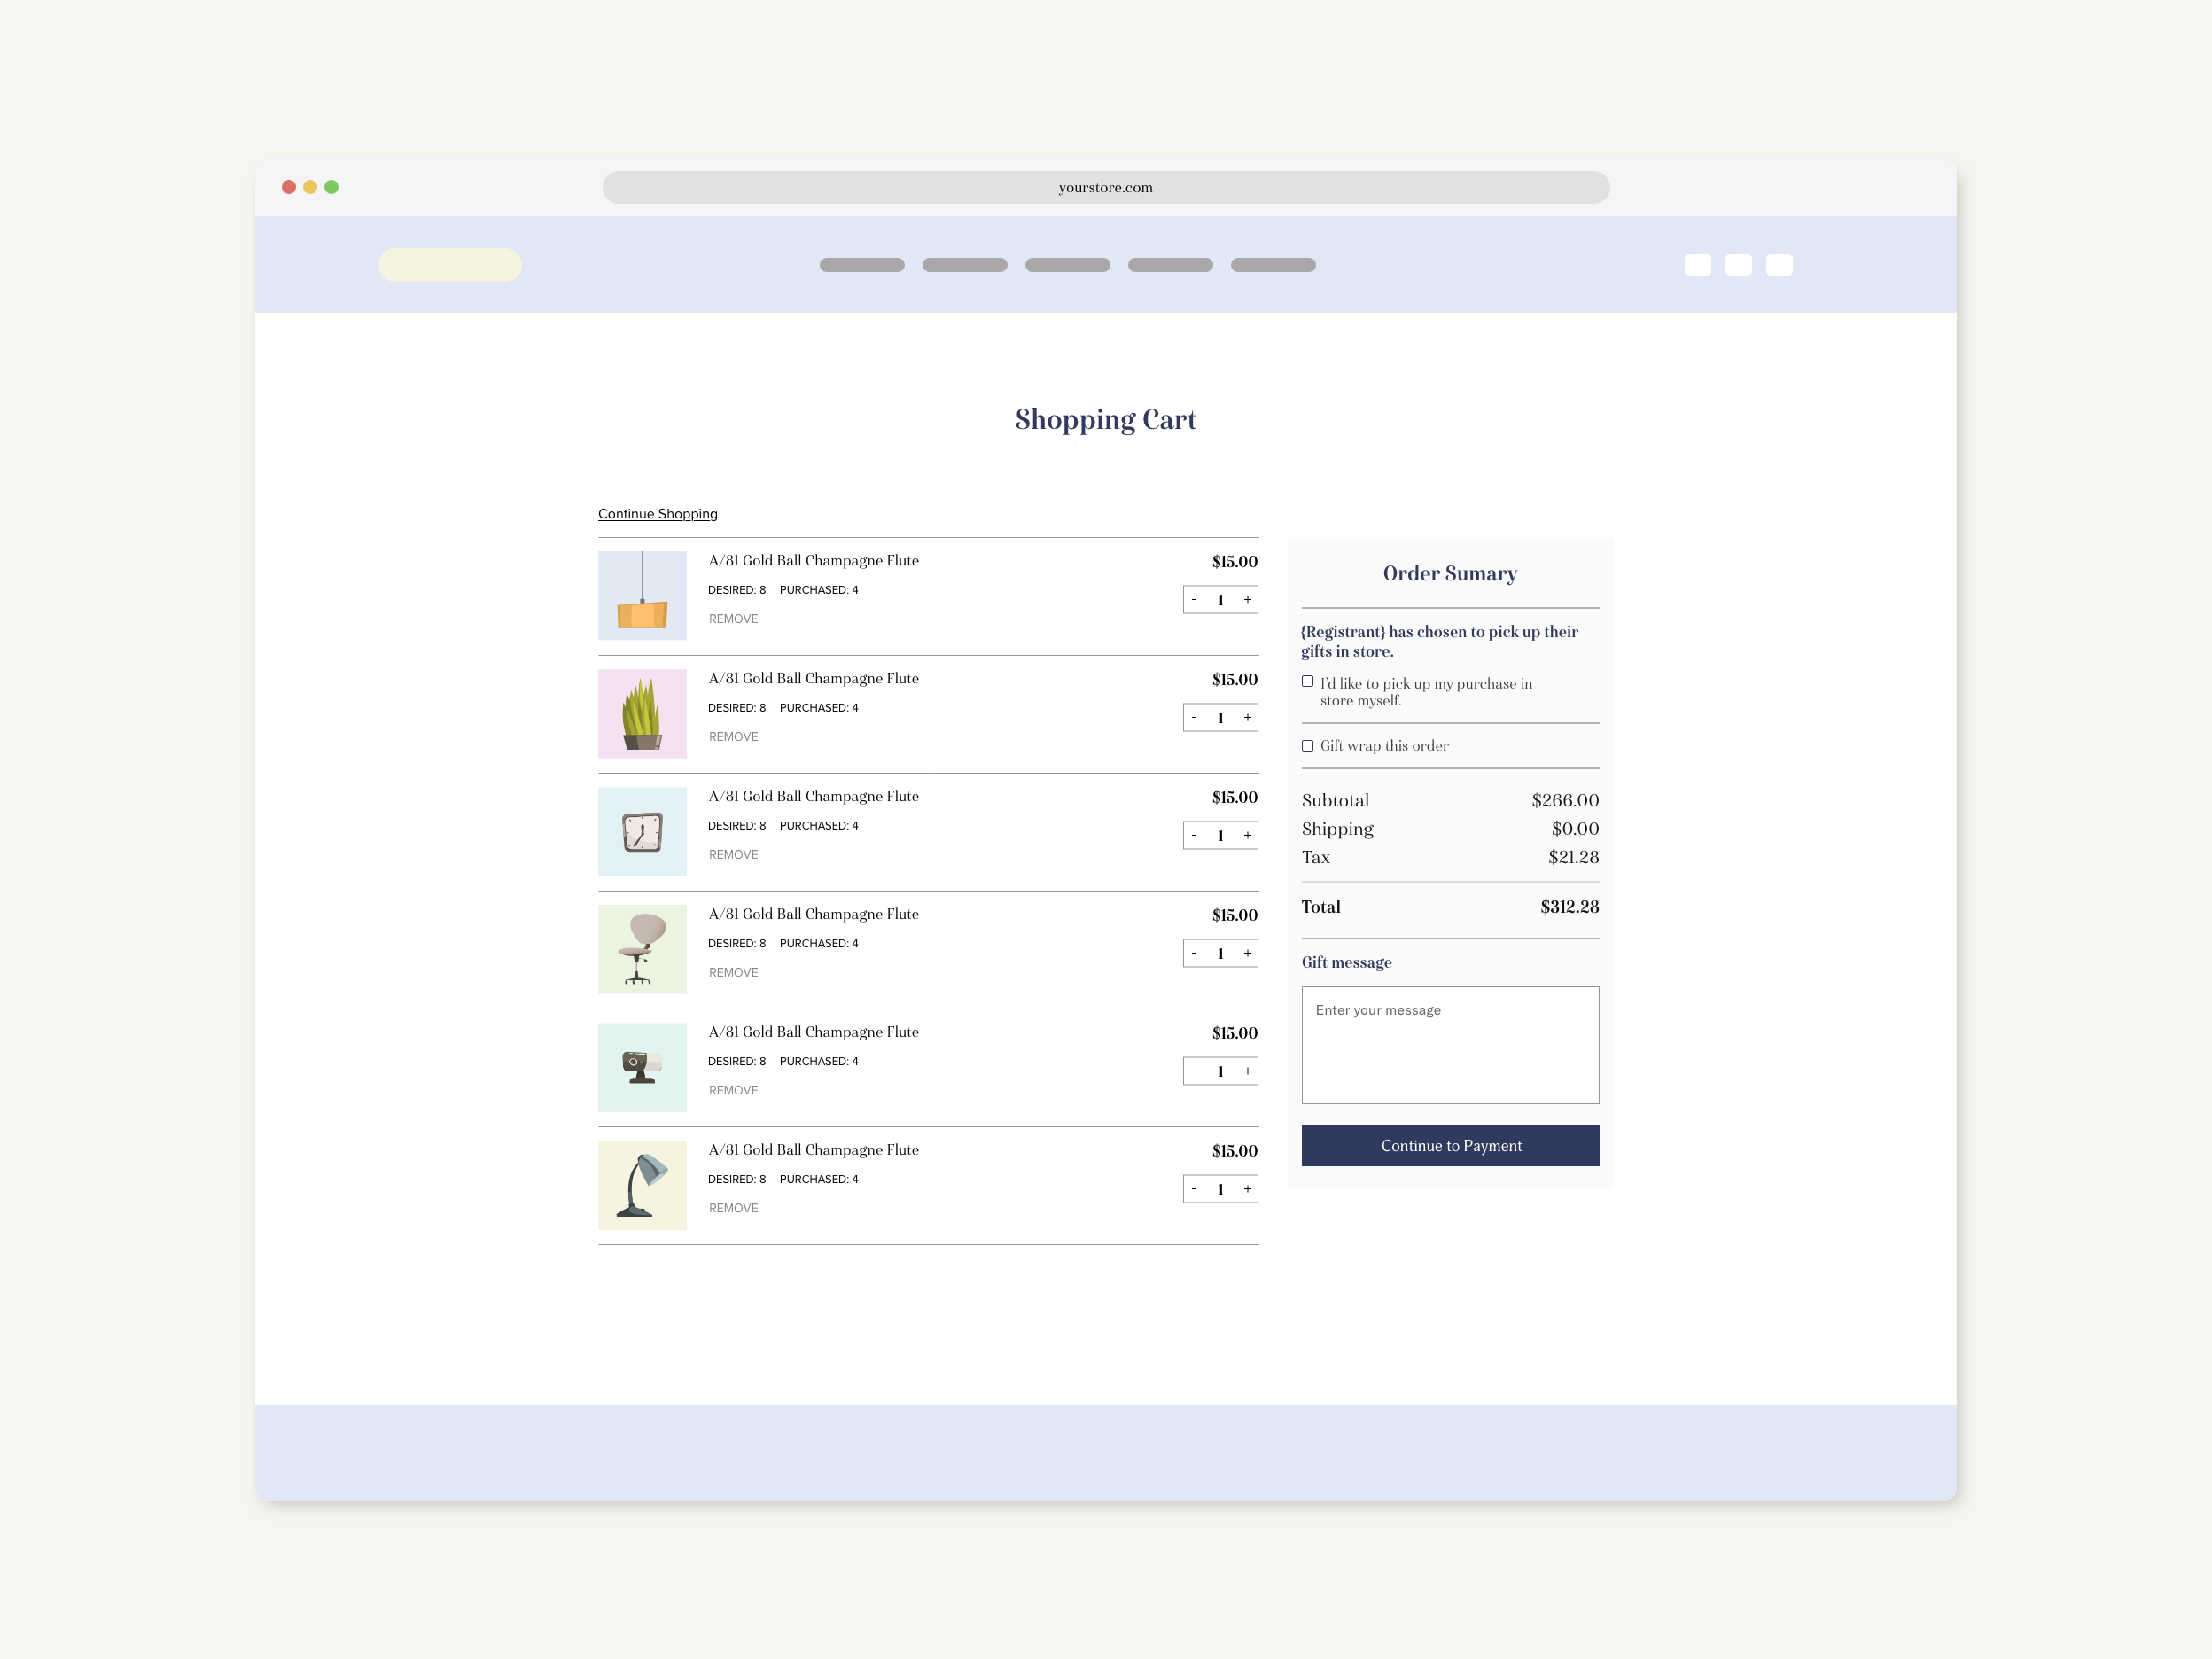Enable the in-store pickup checkbox
This screenshot has height=1659, width=2212.
(x=1308, y=681)
